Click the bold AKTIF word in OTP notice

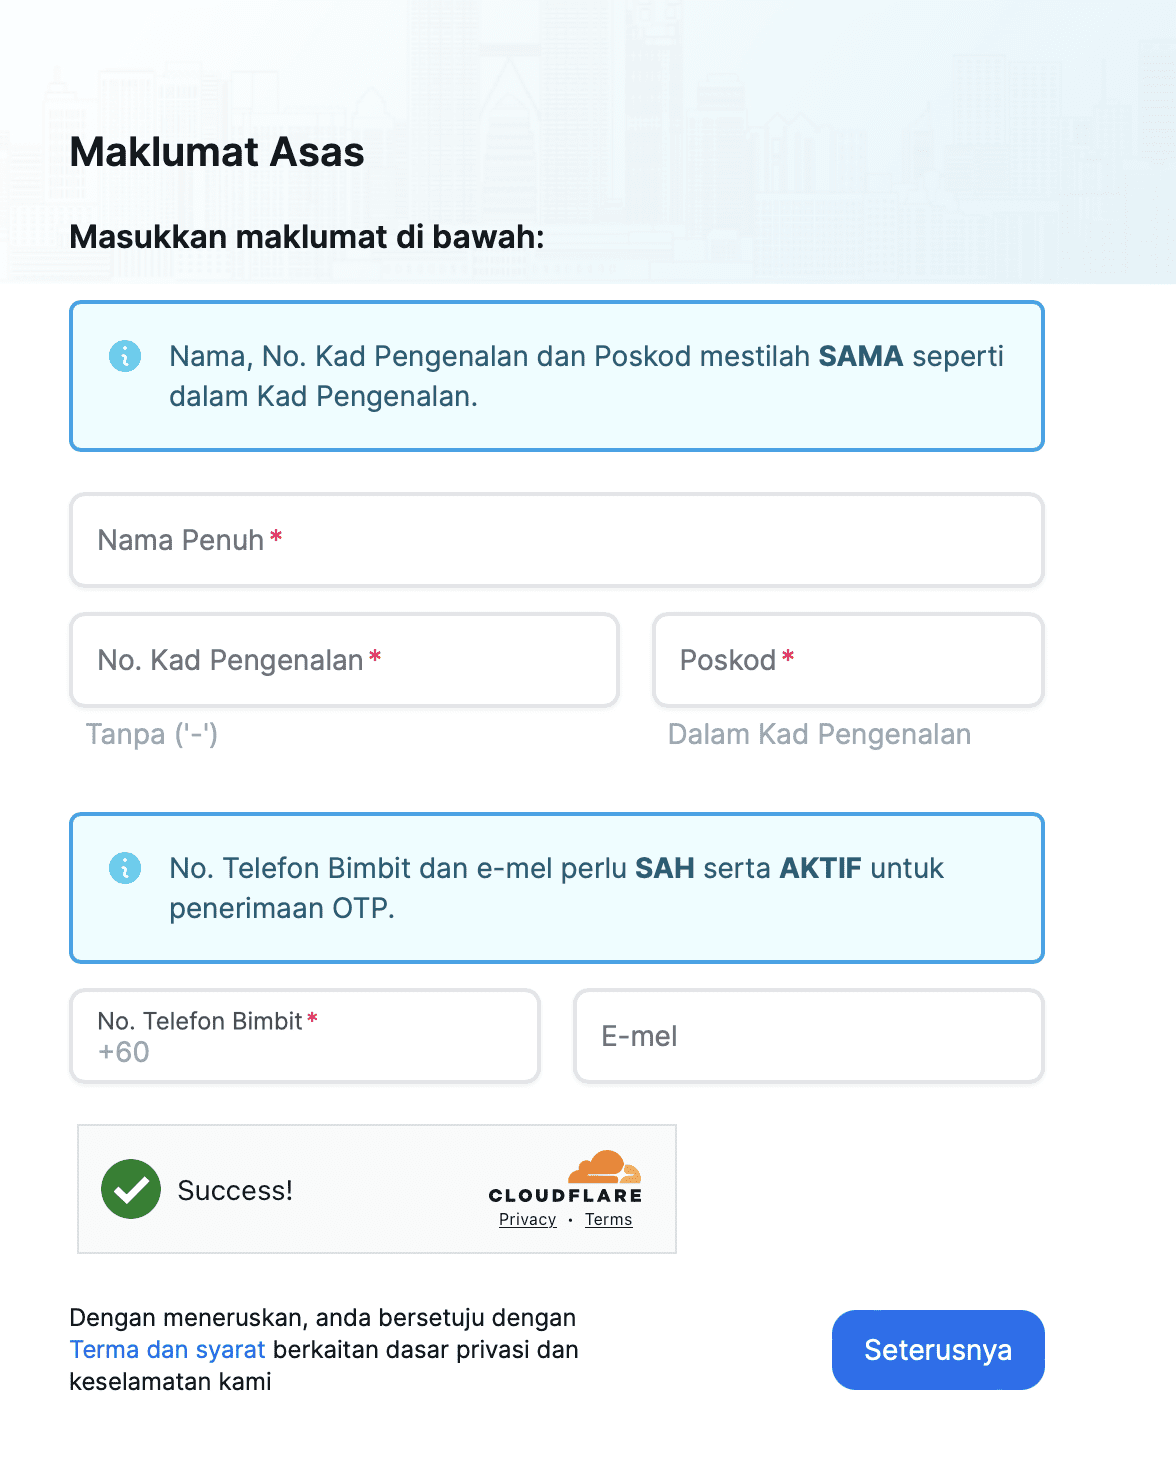[820, 868]
